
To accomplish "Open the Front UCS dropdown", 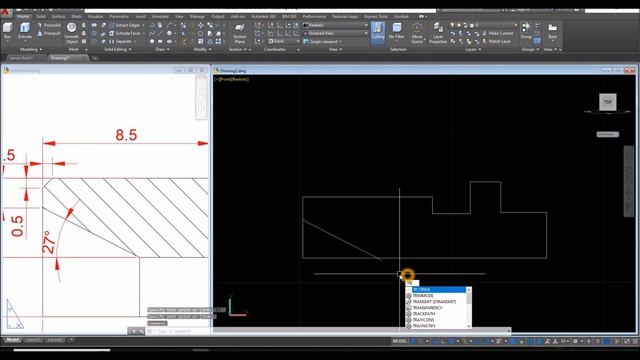I will click(x=284, y=42).
